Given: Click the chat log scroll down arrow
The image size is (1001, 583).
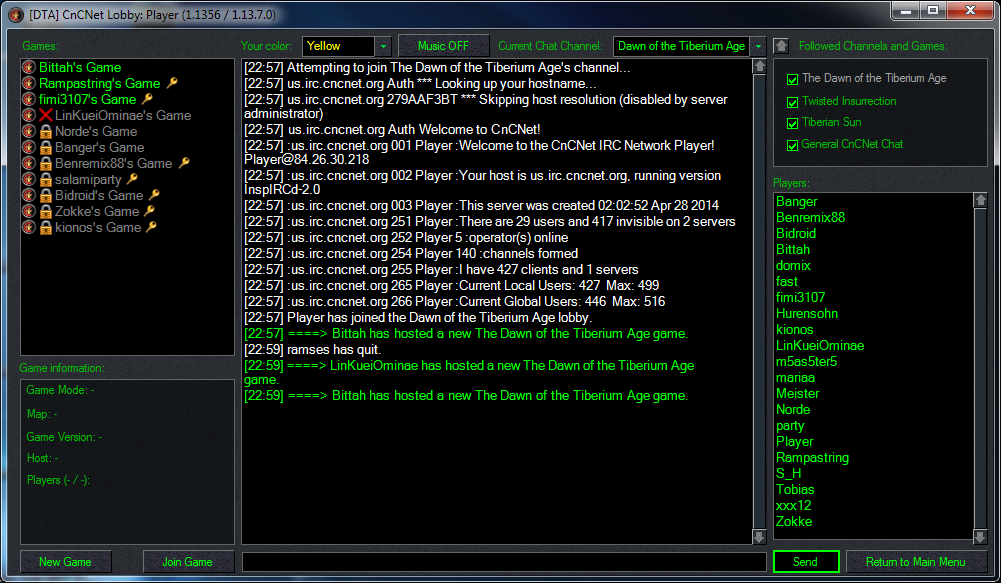Looking at the screenshot, I should pos(759,536).
